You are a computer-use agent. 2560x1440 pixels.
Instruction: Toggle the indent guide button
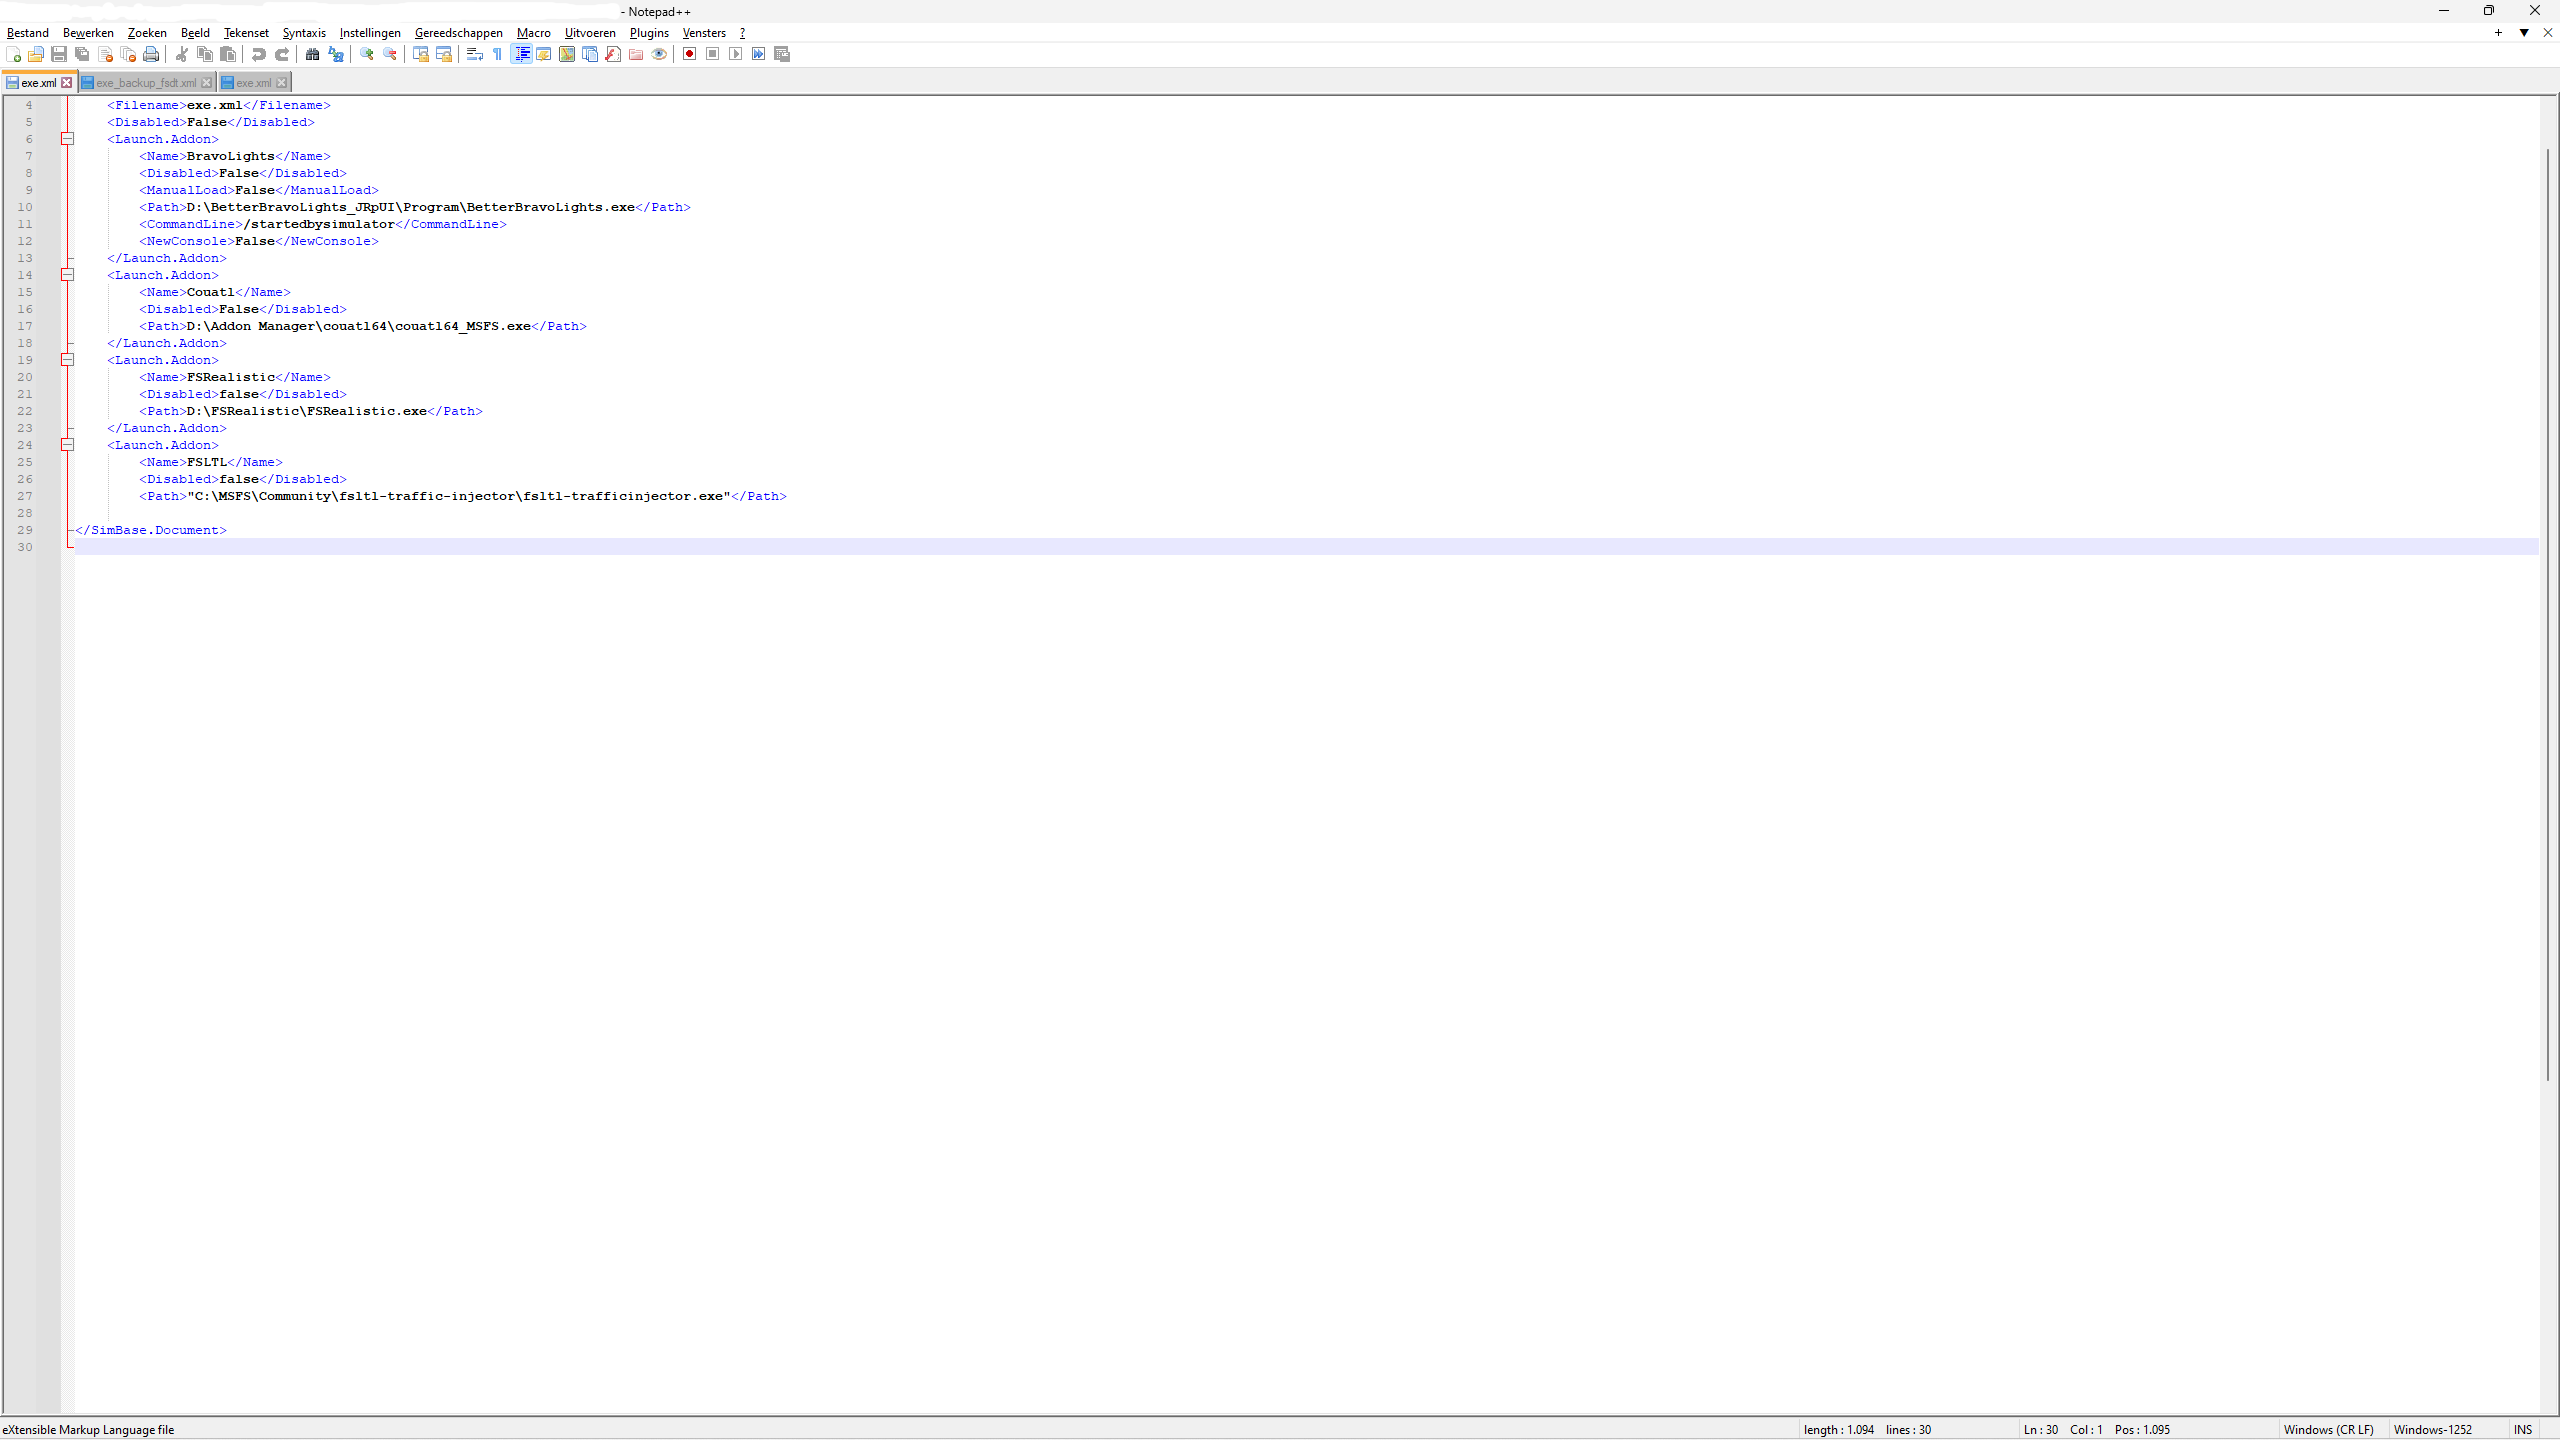tap(521, 54)
